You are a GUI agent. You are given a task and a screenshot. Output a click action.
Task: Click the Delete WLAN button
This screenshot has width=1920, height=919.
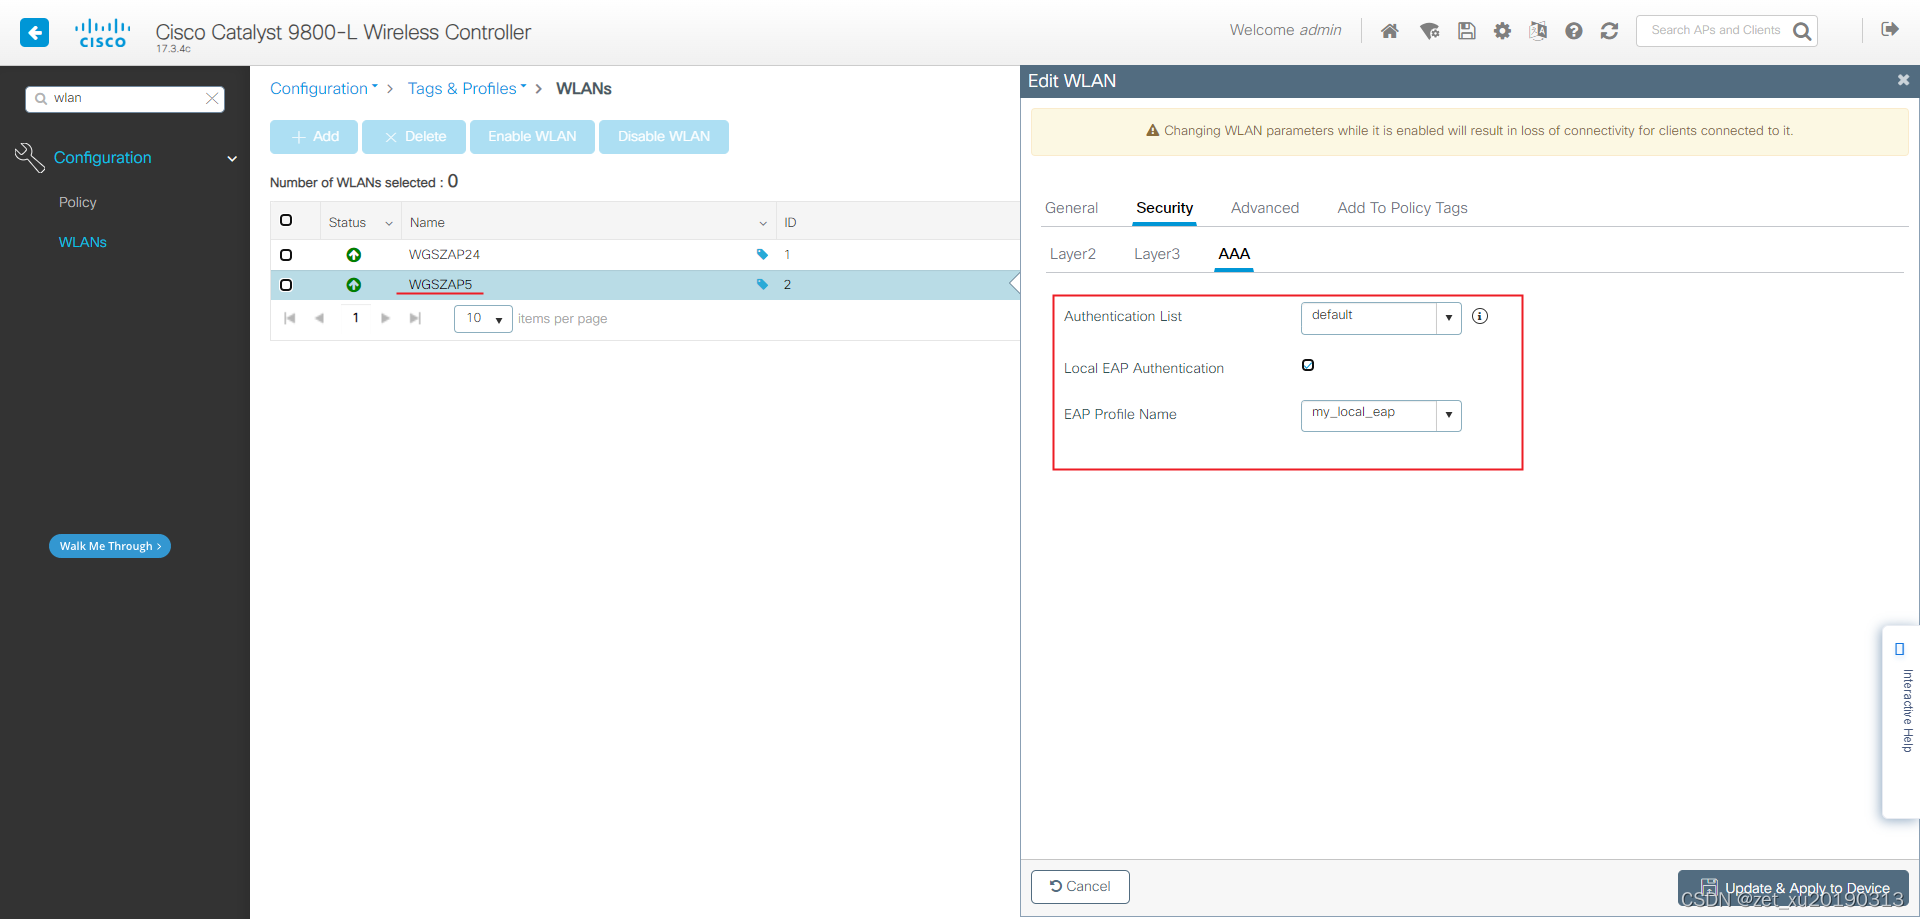pyautogui.click(x=414, y=137)
